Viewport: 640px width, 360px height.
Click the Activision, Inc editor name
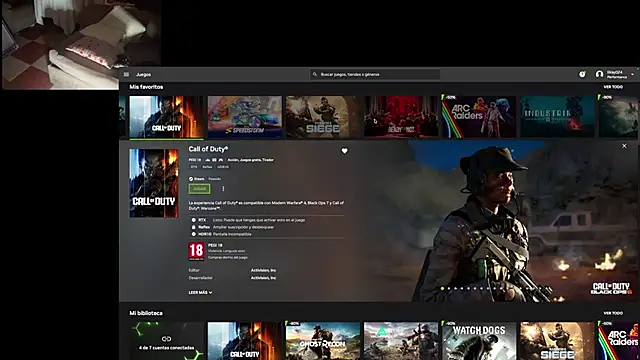(263, 270)
